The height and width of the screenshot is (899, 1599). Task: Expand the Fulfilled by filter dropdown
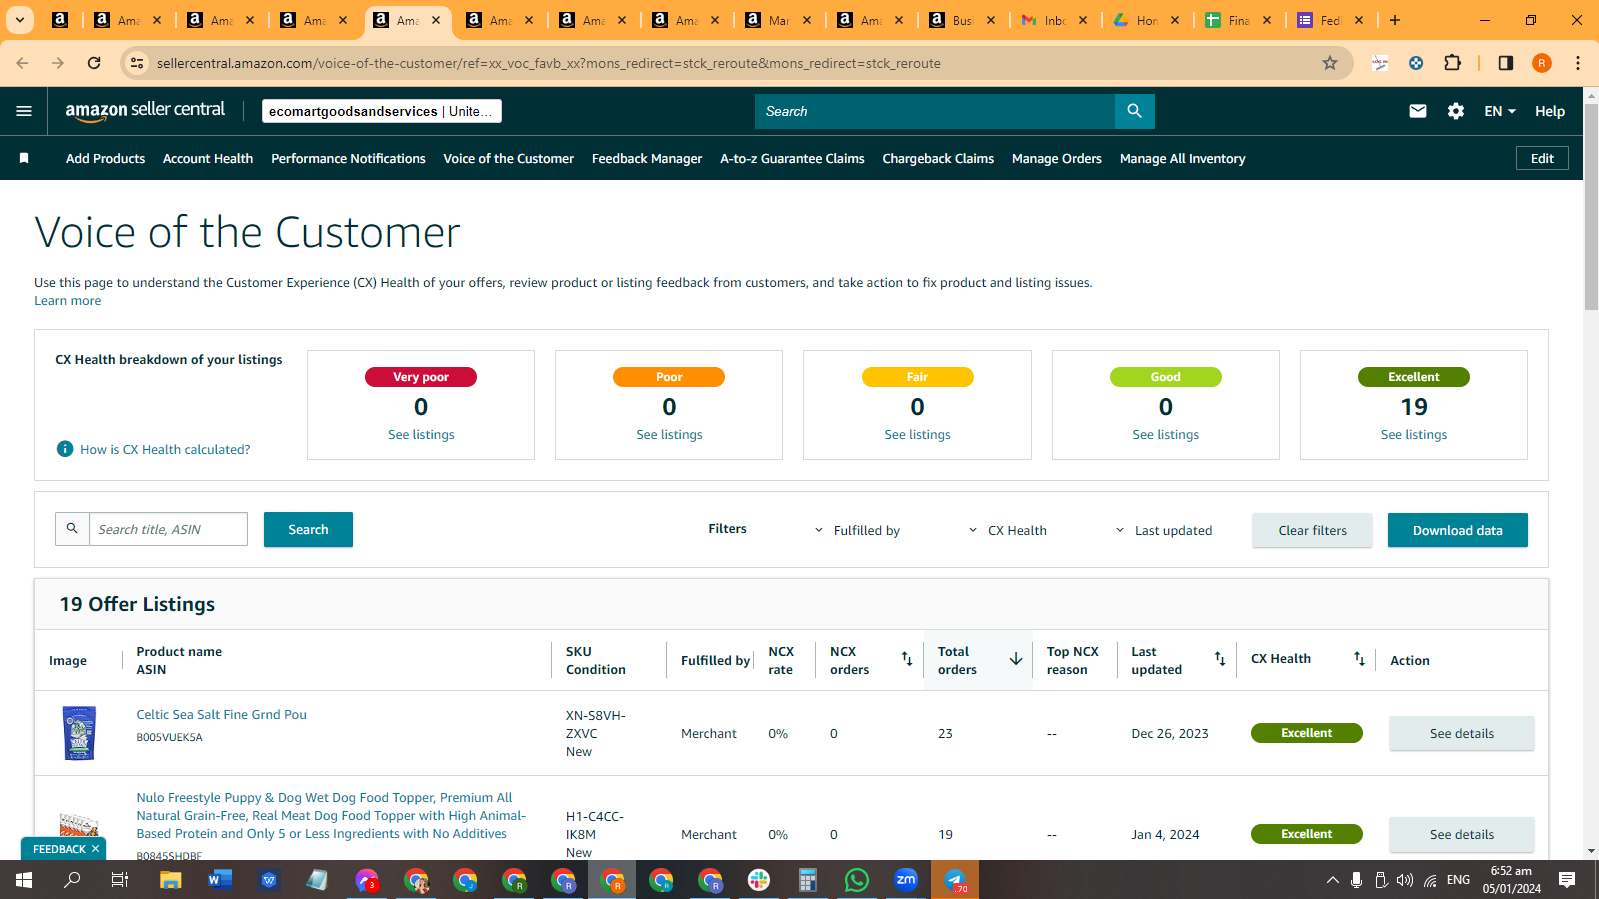[x=857, y=530]
